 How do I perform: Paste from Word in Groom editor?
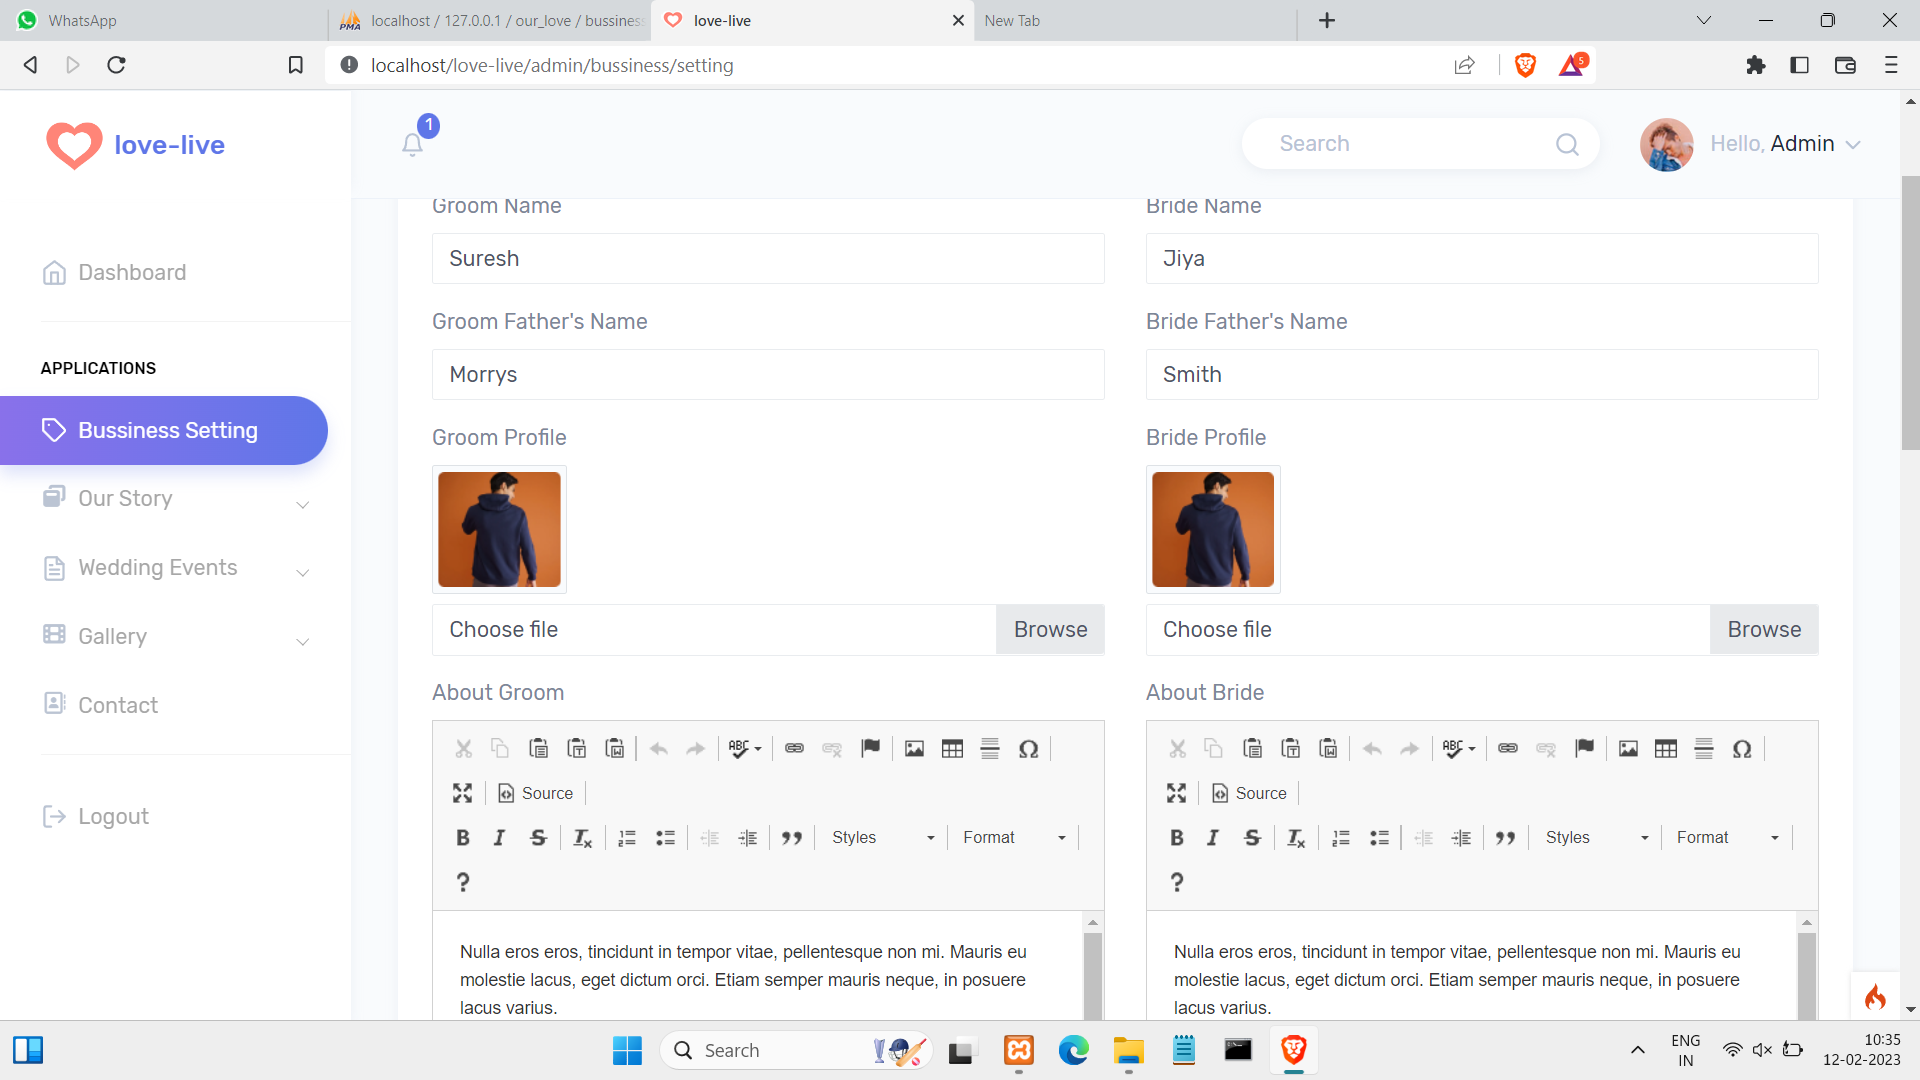coord(615,749)
